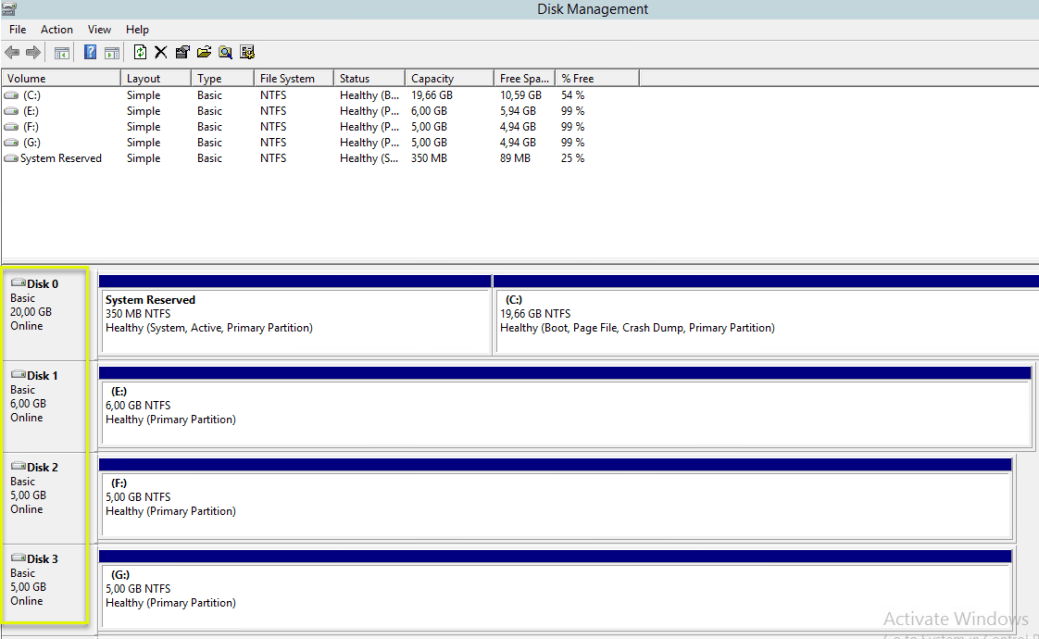Click the Back arrow in toolbar

click(x=12, y=52)
